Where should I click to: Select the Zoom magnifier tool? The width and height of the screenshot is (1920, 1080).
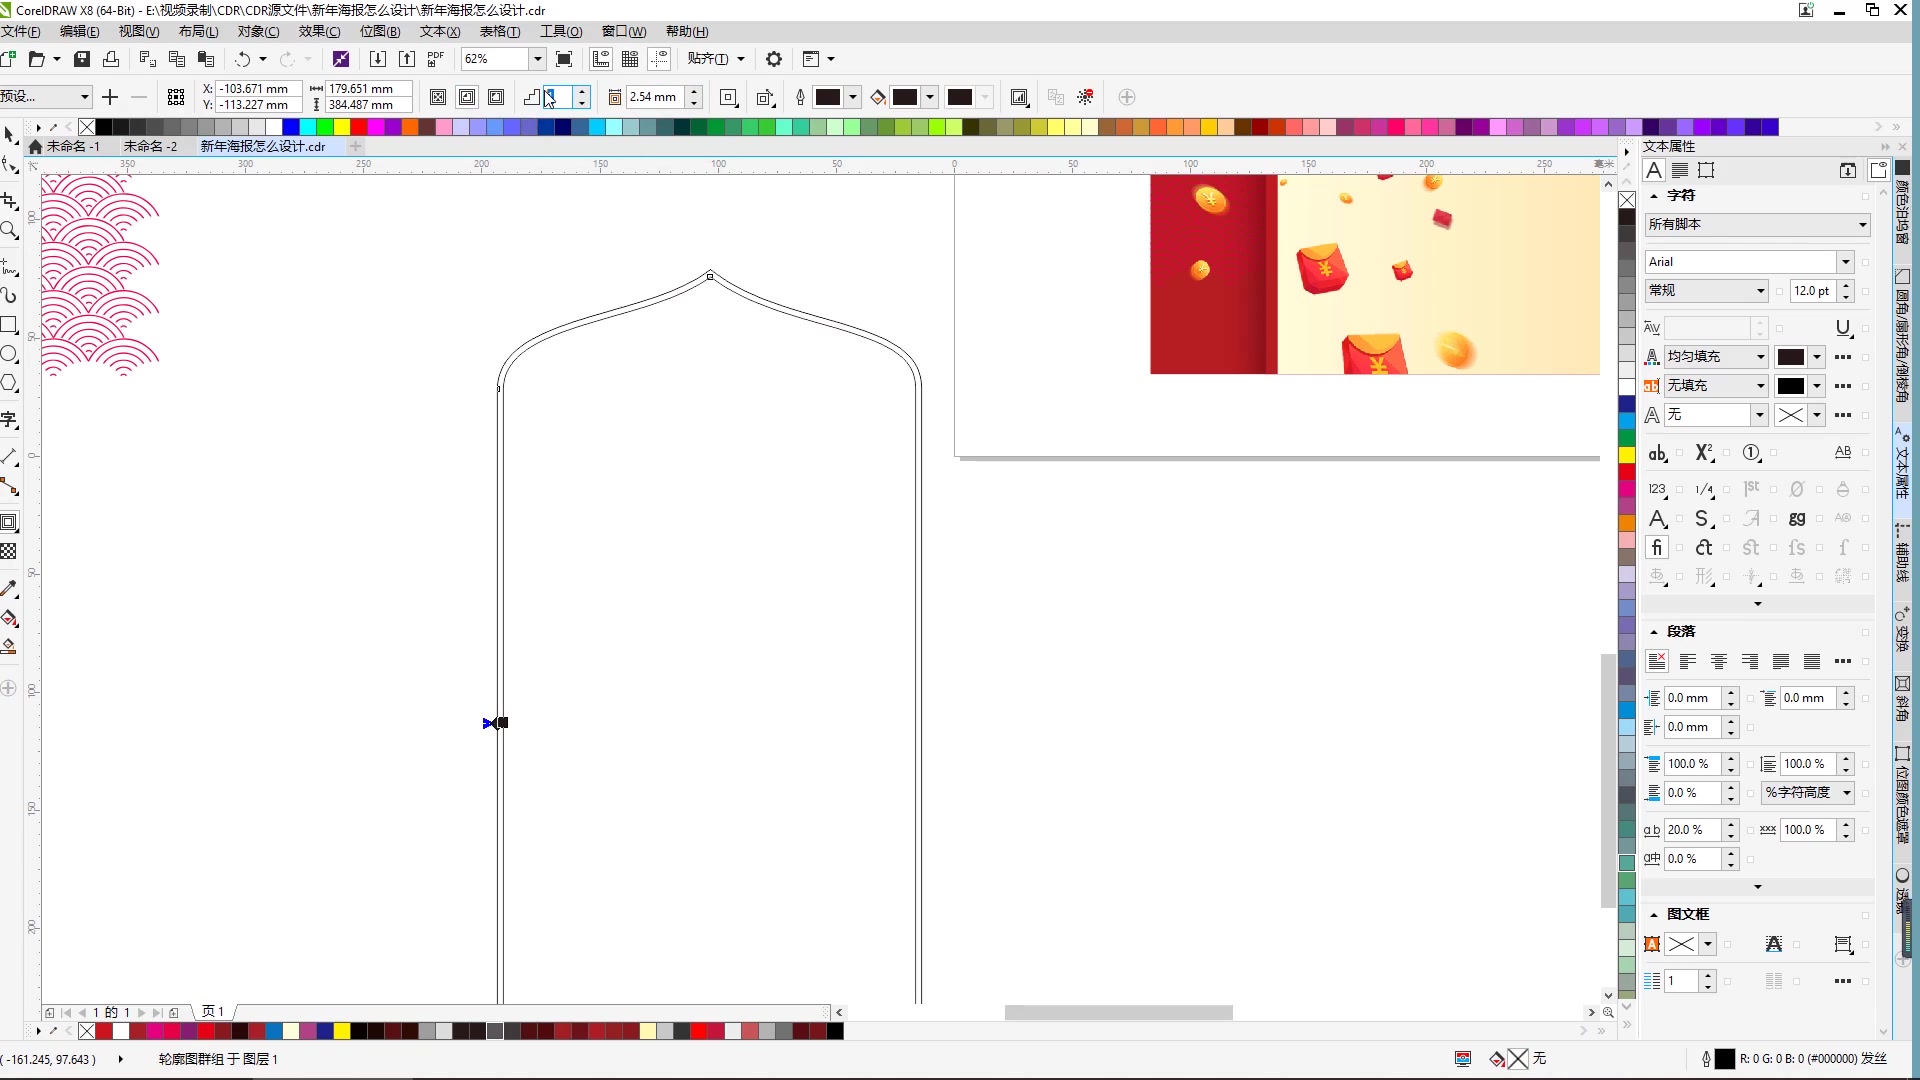tap(9, 231)
